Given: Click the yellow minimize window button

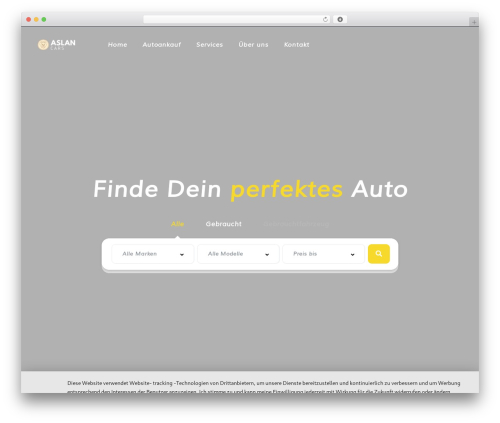Looking at the screenshot, I should [x=36, y=19].
